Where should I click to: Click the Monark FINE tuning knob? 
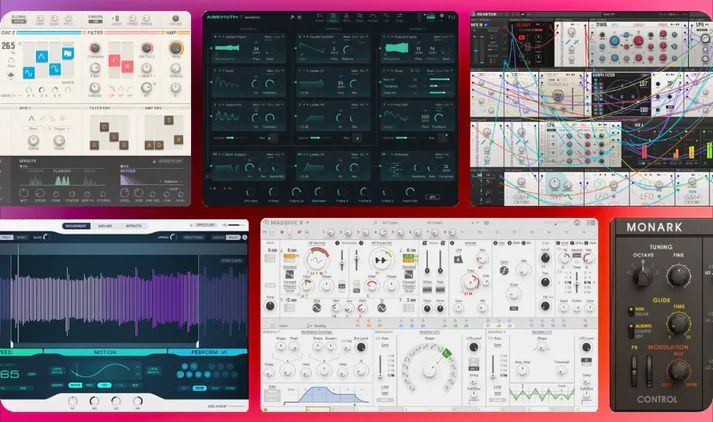678,276
